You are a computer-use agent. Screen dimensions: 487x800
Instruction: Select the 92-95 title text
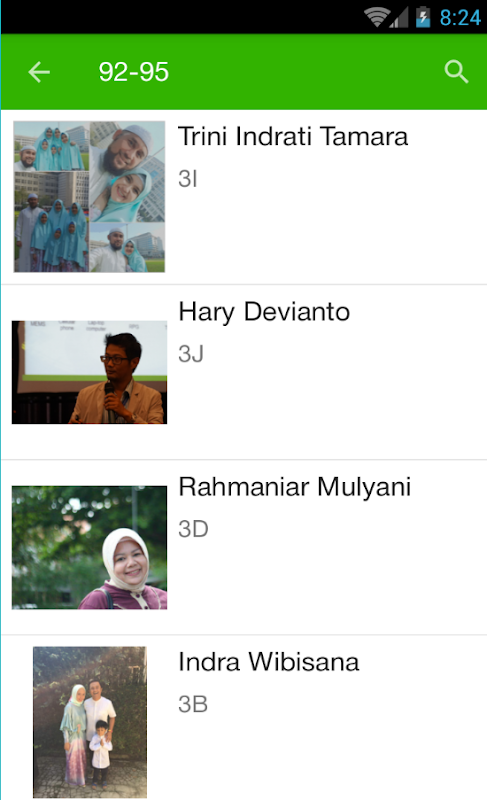pos(134,72)
